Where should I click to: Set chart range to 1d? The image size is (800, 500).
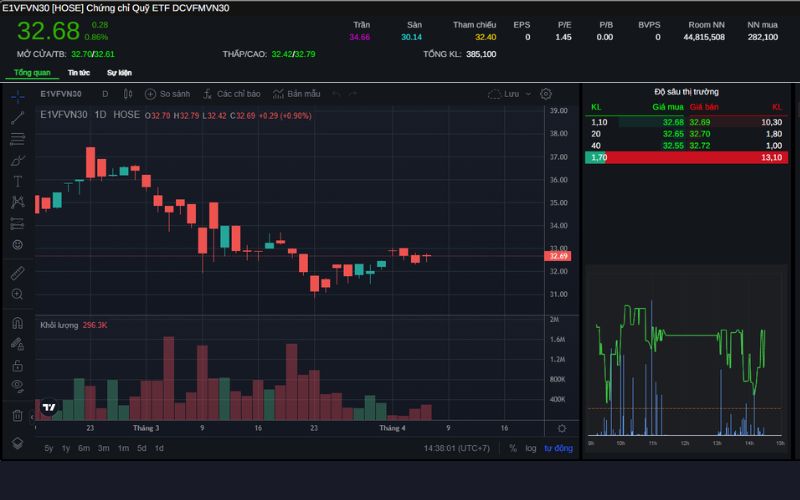[159, 448]
